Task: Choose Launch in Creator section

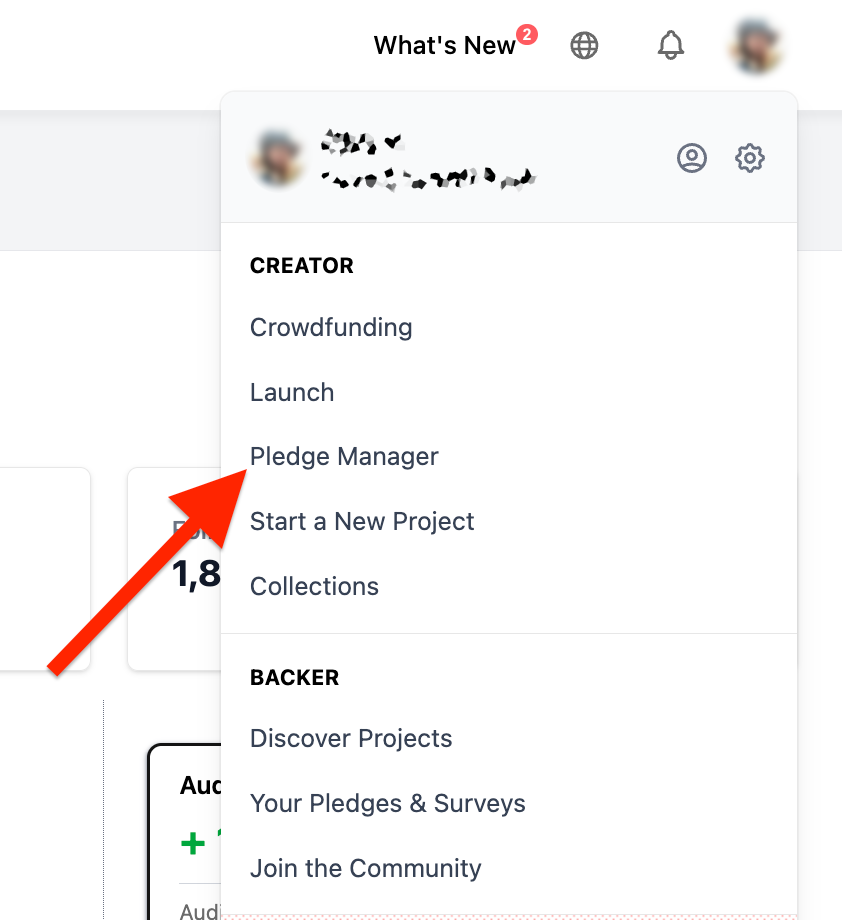Action: (x=292, y=392)
